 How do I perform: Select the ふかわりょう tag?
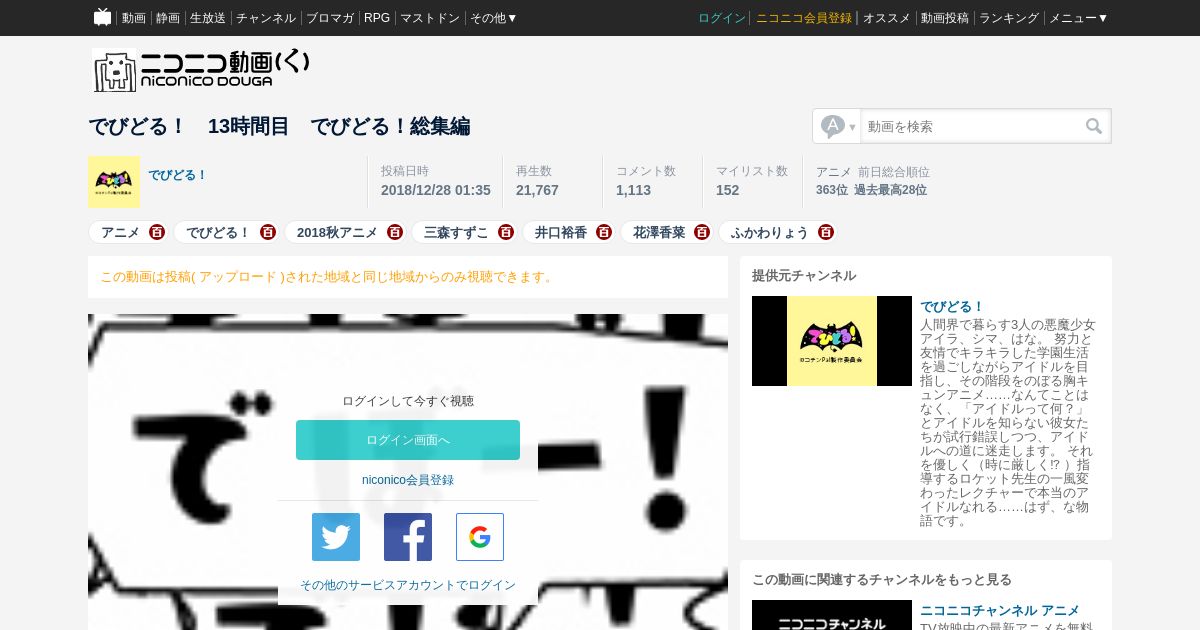(x=770, y=232)
